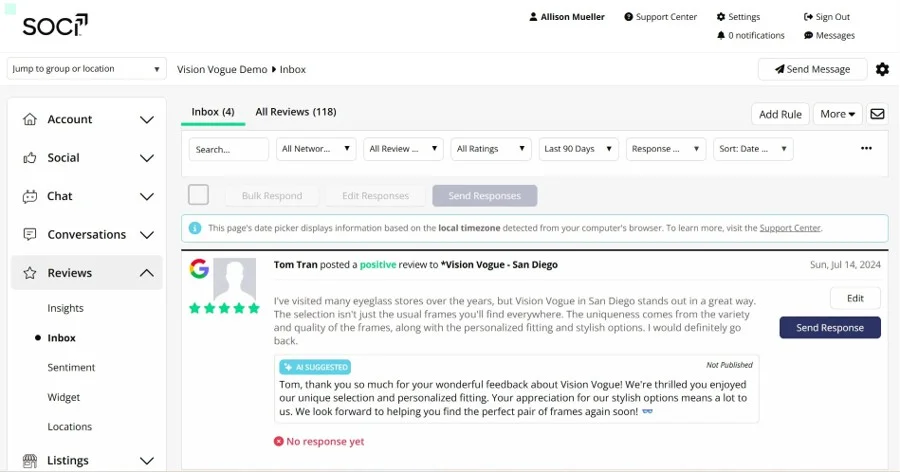The height and width of the screenshot is (472, 900).
Task: Click Edit on Tom Tran's review response
Action: [855, 298]
